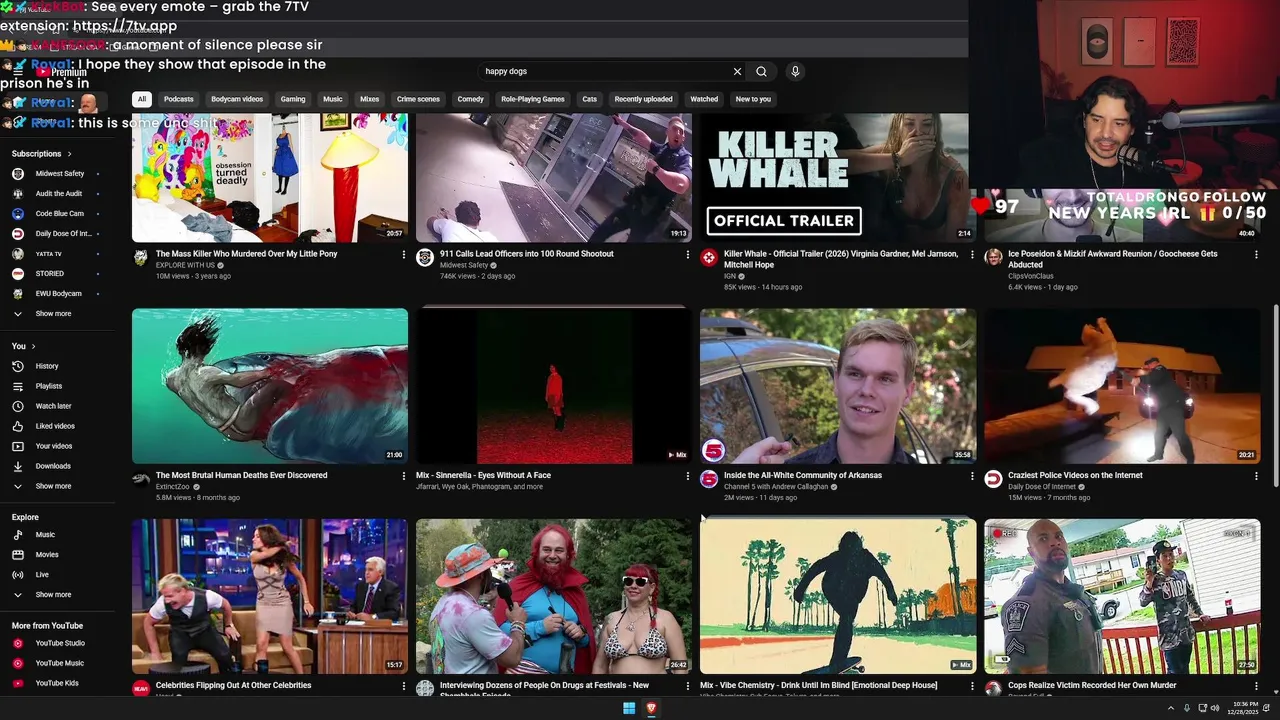The height and width of the screenshot is (720, 1280).
Task: Explore Movies in the sidebar
Action: pos(47,555)
